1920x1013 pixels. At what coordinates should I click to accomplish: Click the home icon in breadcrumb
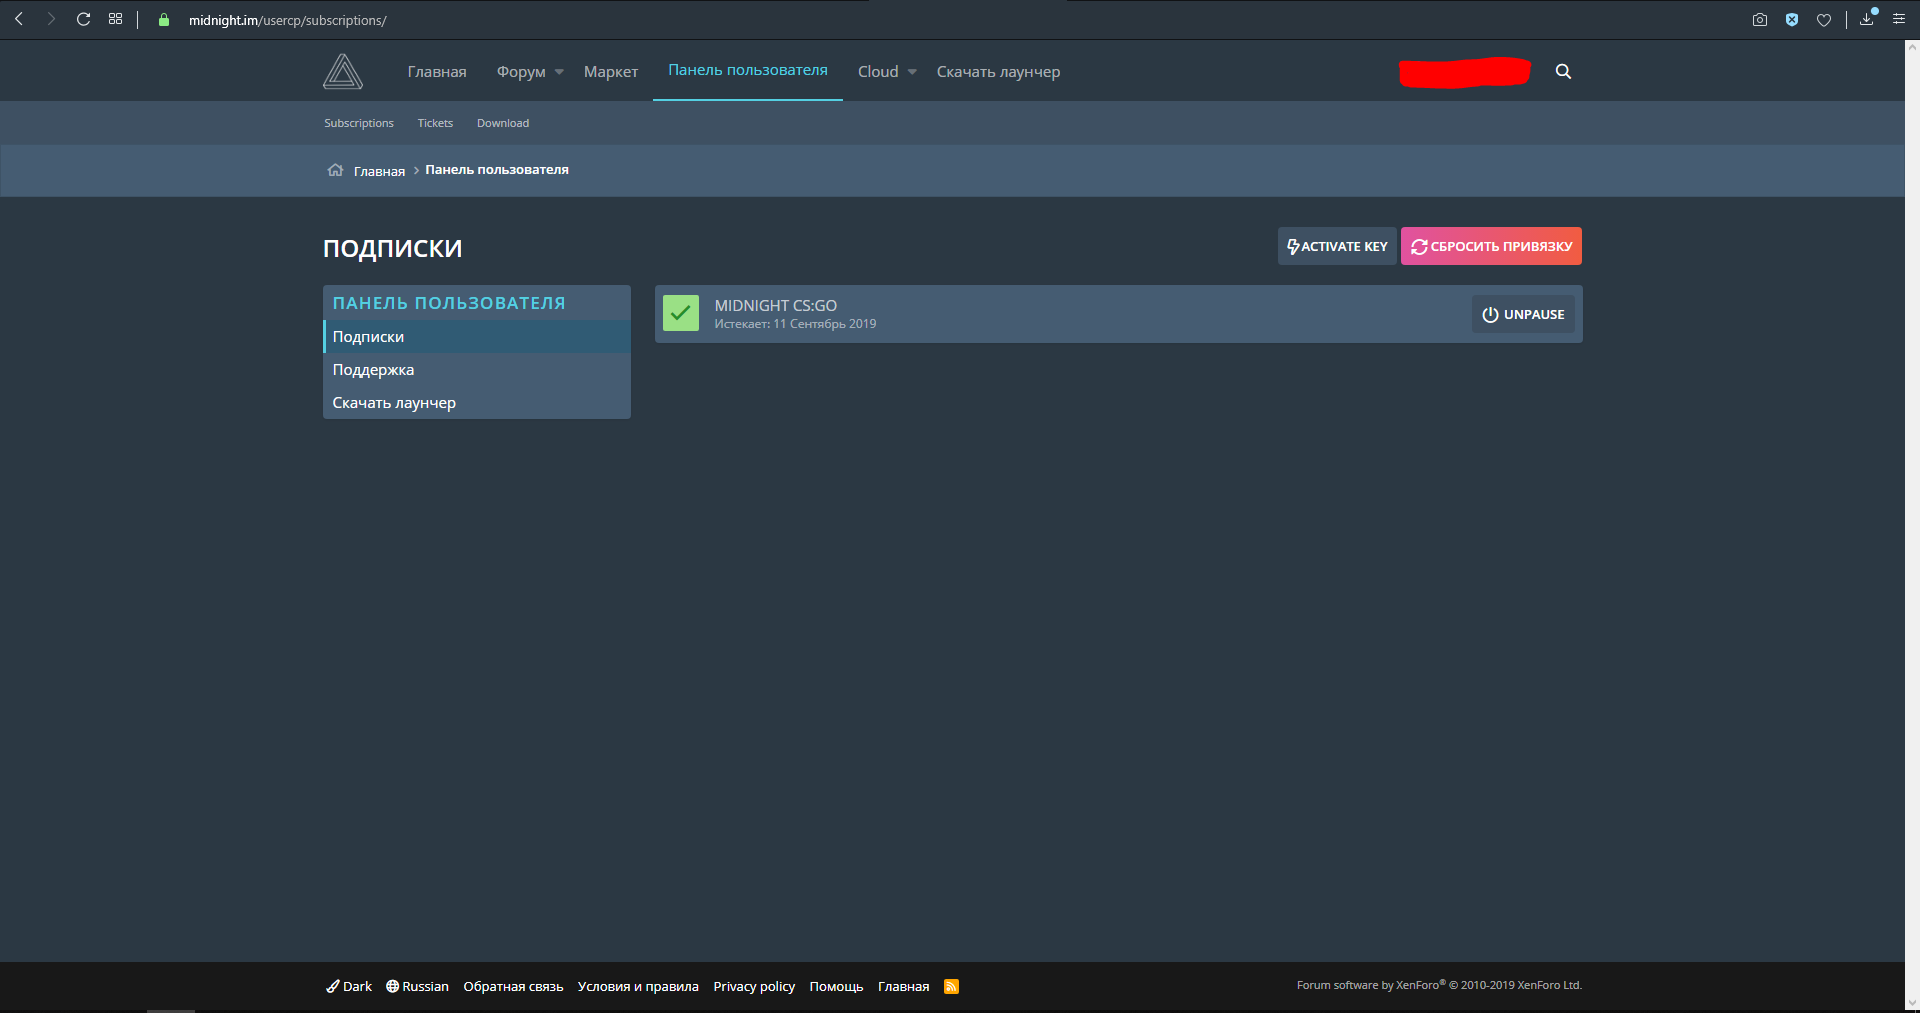pos(335,170)
